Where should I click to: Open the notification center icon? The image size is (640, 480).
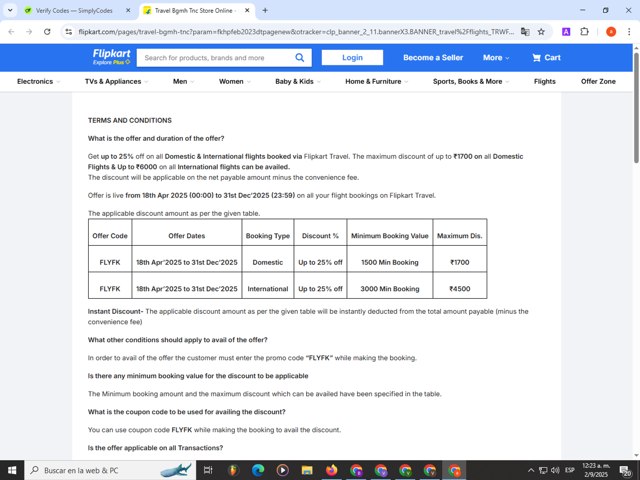tap(625, 470)
